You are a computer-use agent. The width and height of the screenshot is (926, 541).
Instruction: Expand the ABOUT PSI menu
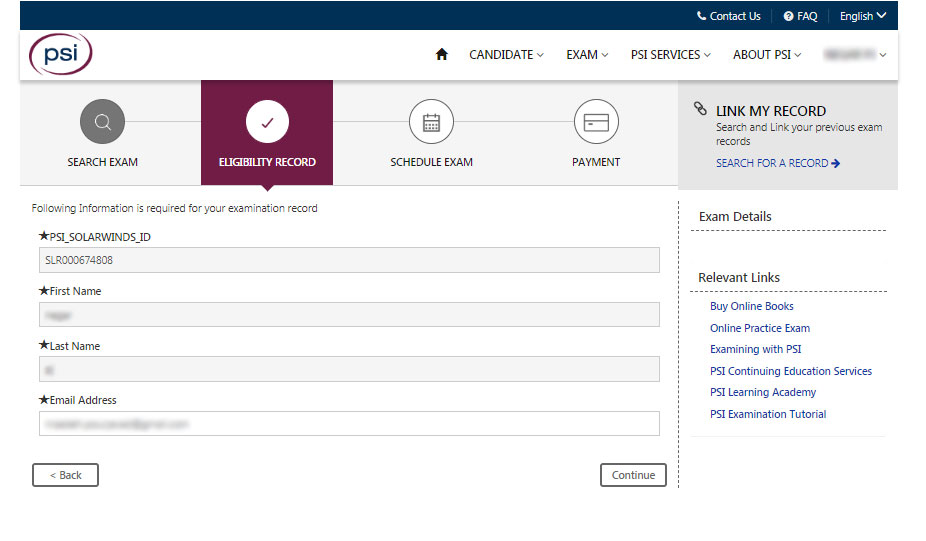(767, 54)
